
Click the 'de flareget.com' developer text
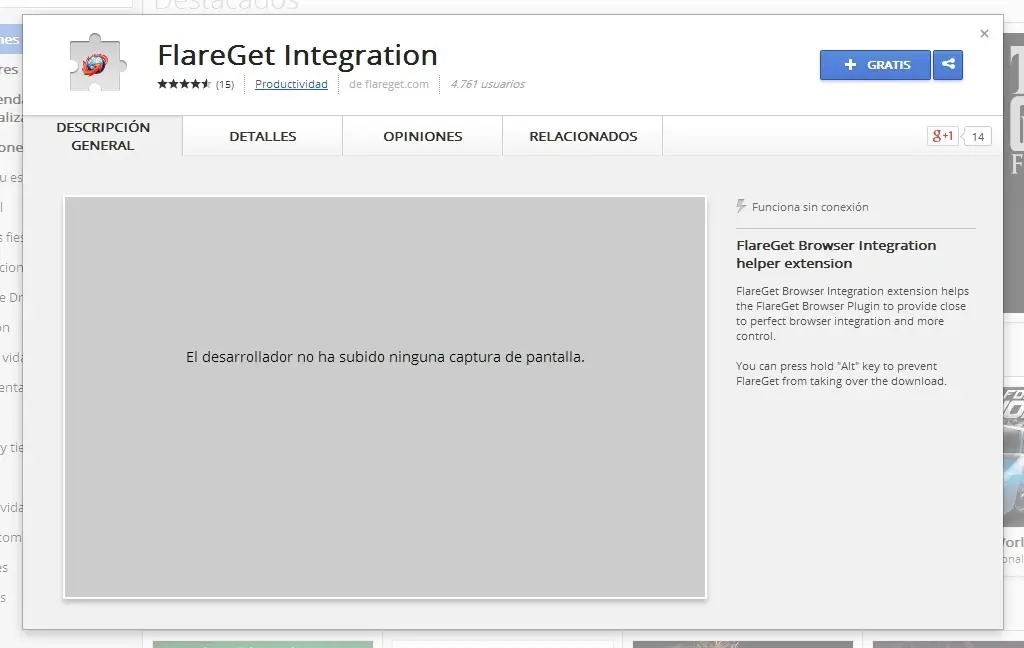click(389, 84)
